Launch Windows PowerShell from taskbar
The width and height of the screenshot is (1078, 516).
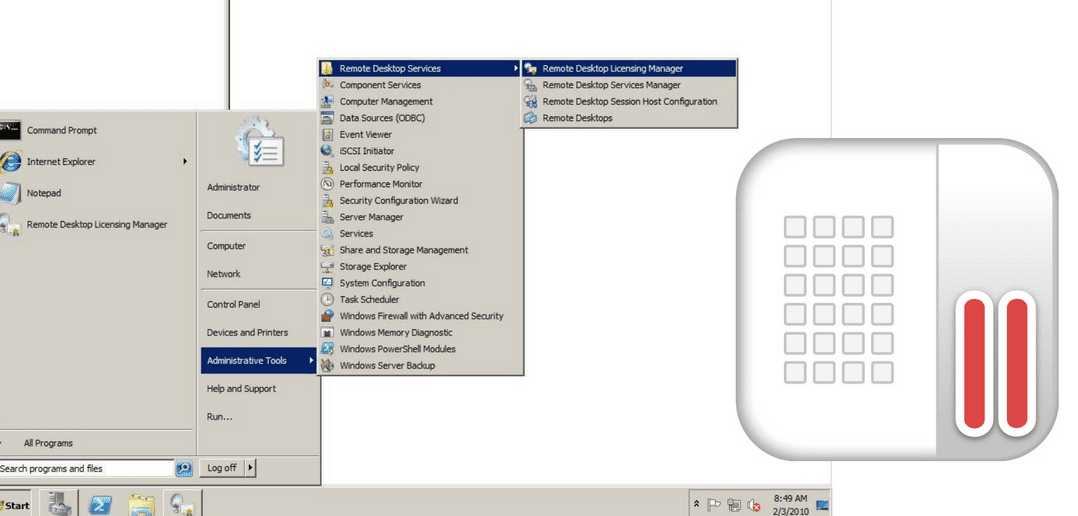point(100,504)
